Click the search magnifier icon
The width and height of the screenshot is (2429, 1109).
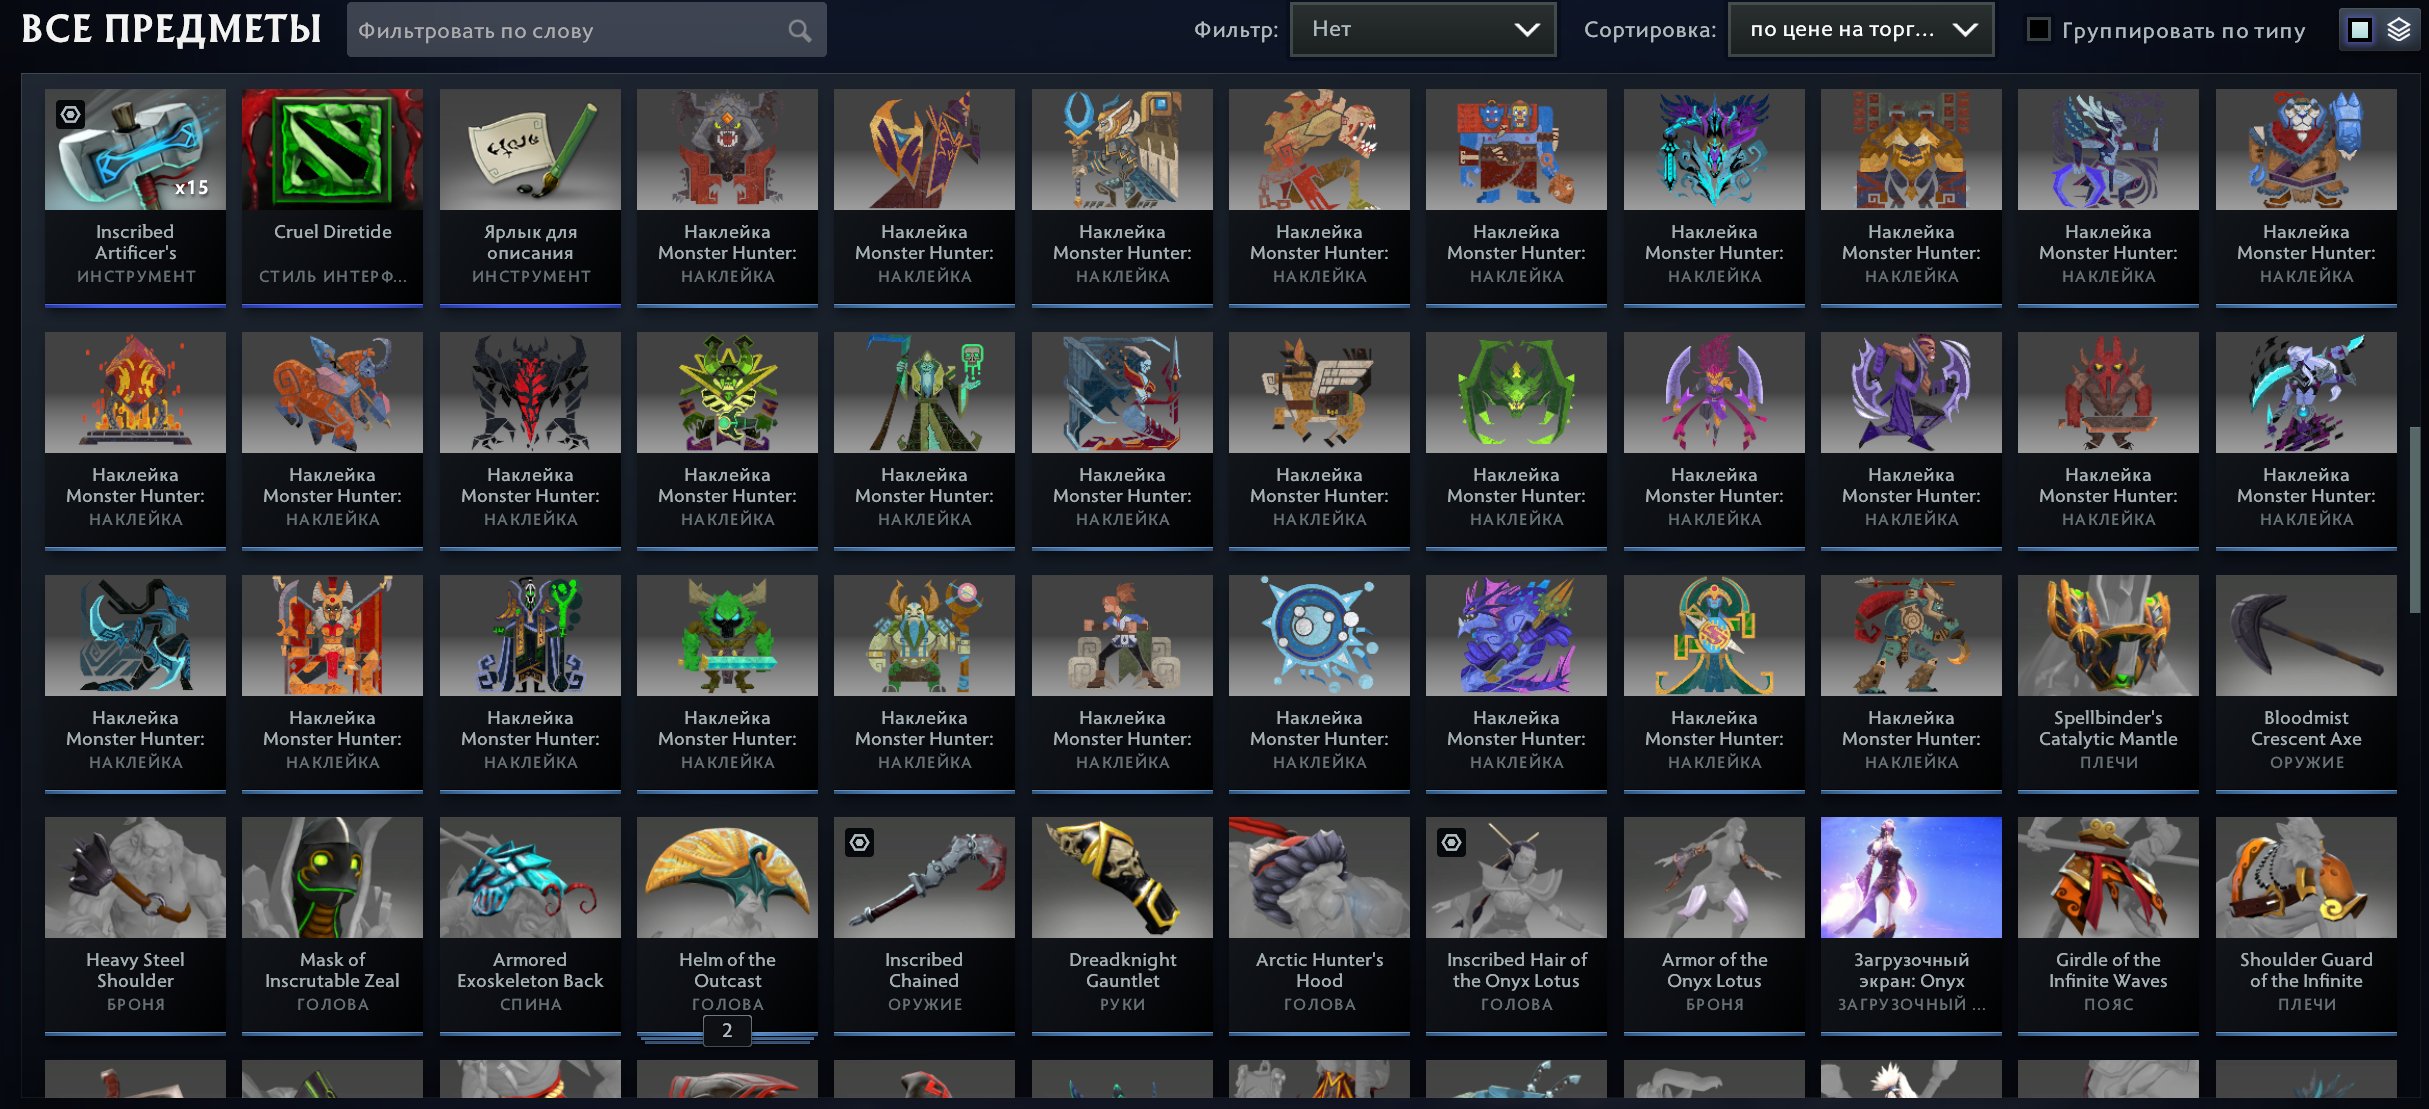[799, 31]
